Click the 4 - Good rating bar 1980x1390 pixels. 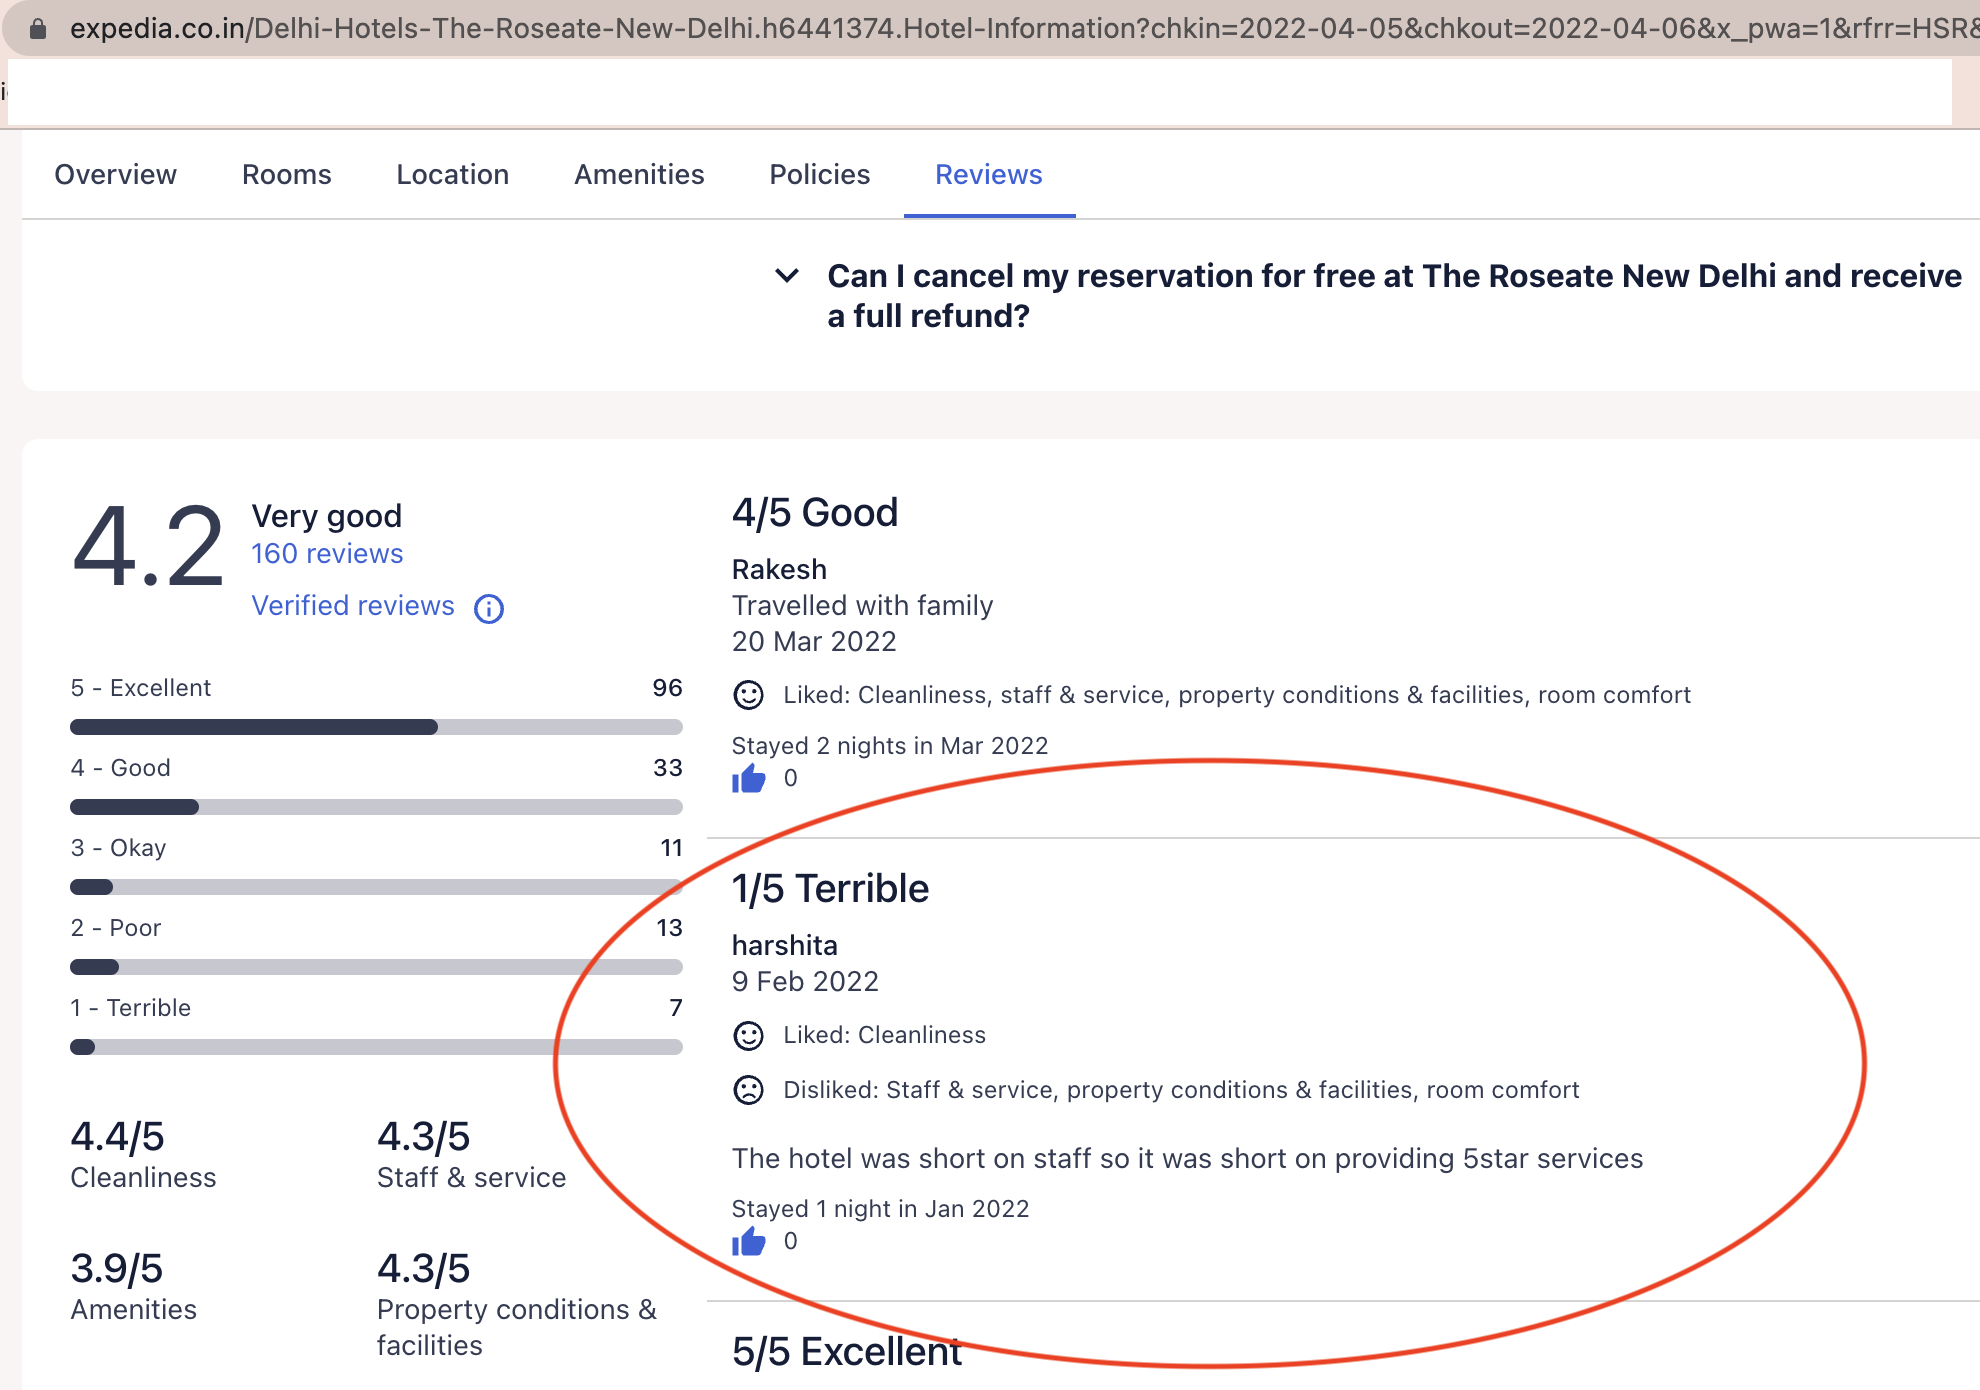tap(376, 807)
